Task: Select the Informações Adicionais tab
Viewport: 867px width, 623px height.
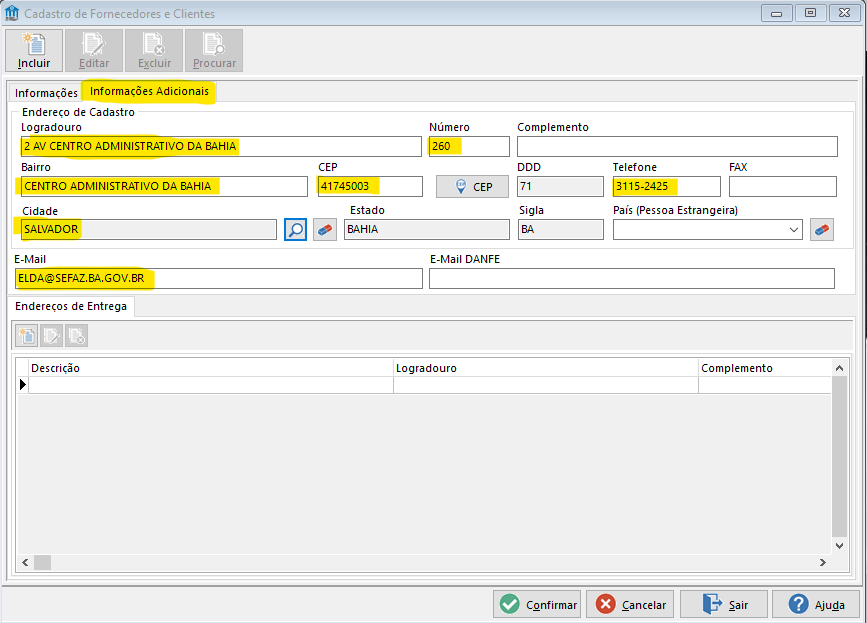Action: [x=149, y=91]
